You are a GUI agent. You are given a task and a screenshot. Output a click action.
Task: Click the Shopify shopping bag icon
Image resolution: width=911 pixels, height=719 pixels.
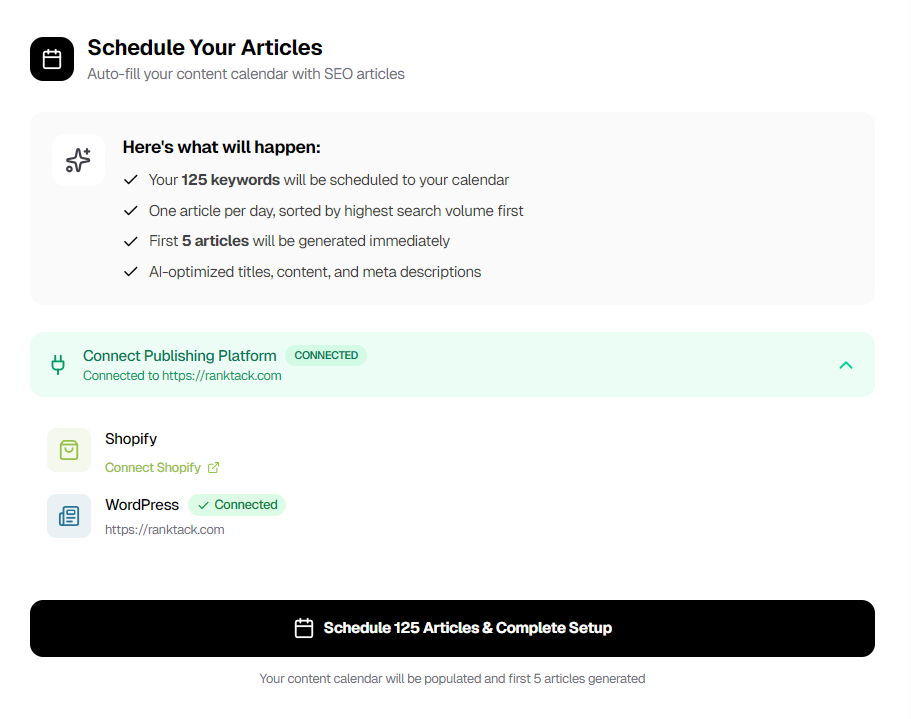[x=69, y=450]
